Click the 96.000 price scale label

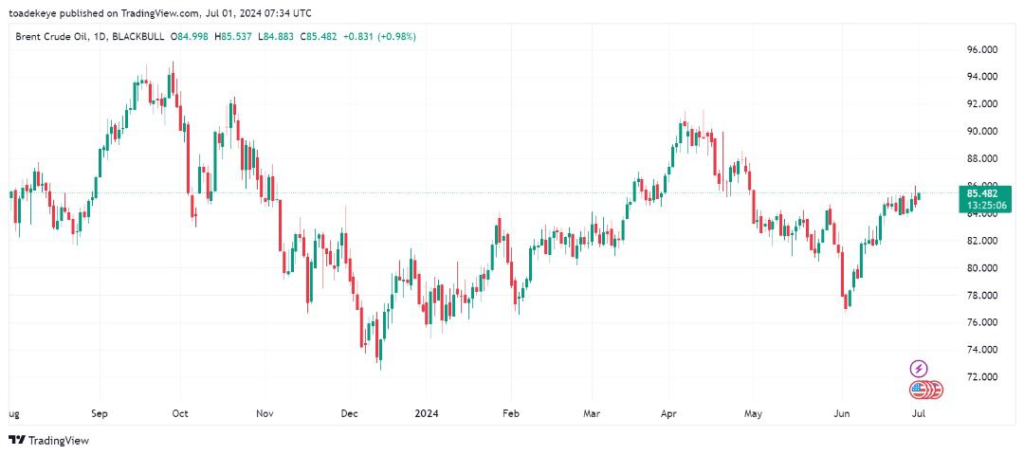pos(984,49)
